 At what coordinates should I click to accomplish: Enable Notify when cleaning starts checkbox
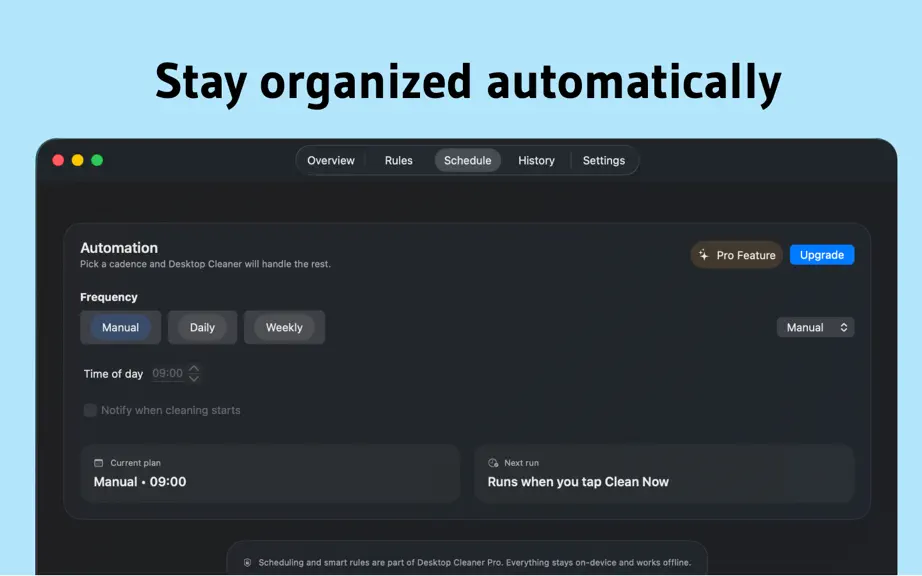tap(90, 410)
